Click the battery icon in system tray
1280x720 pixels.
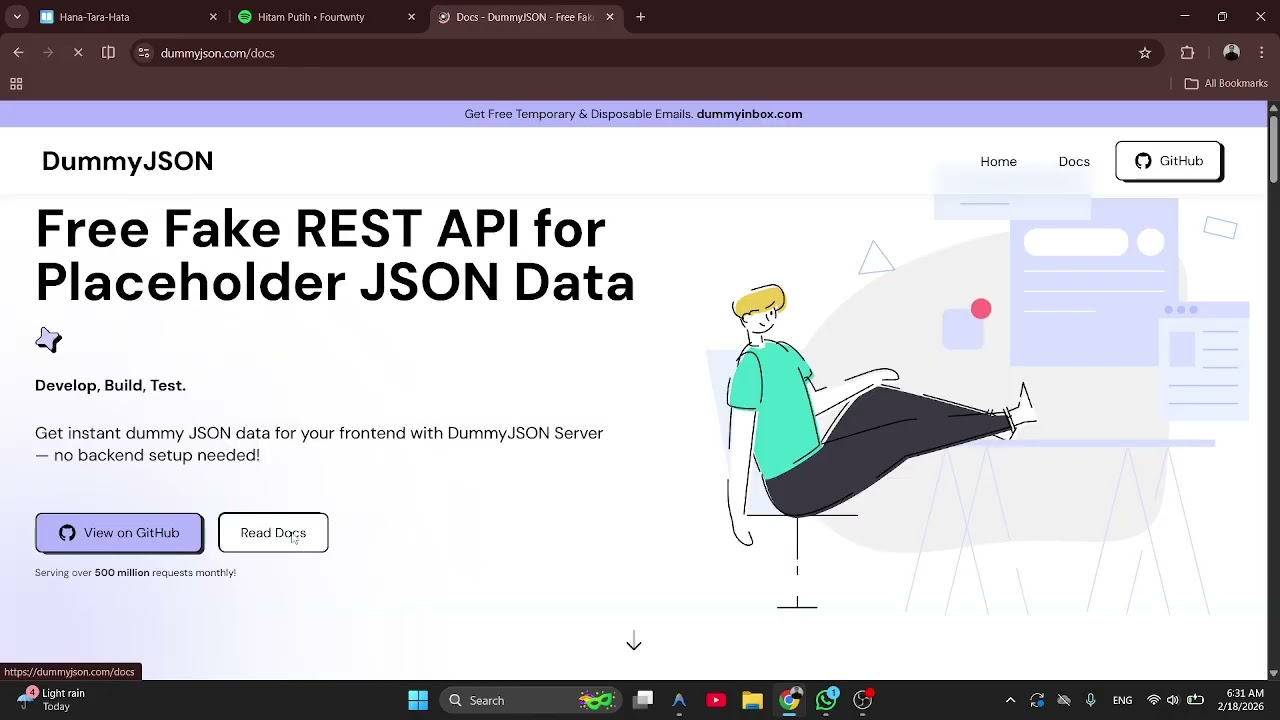point(1195,700)
